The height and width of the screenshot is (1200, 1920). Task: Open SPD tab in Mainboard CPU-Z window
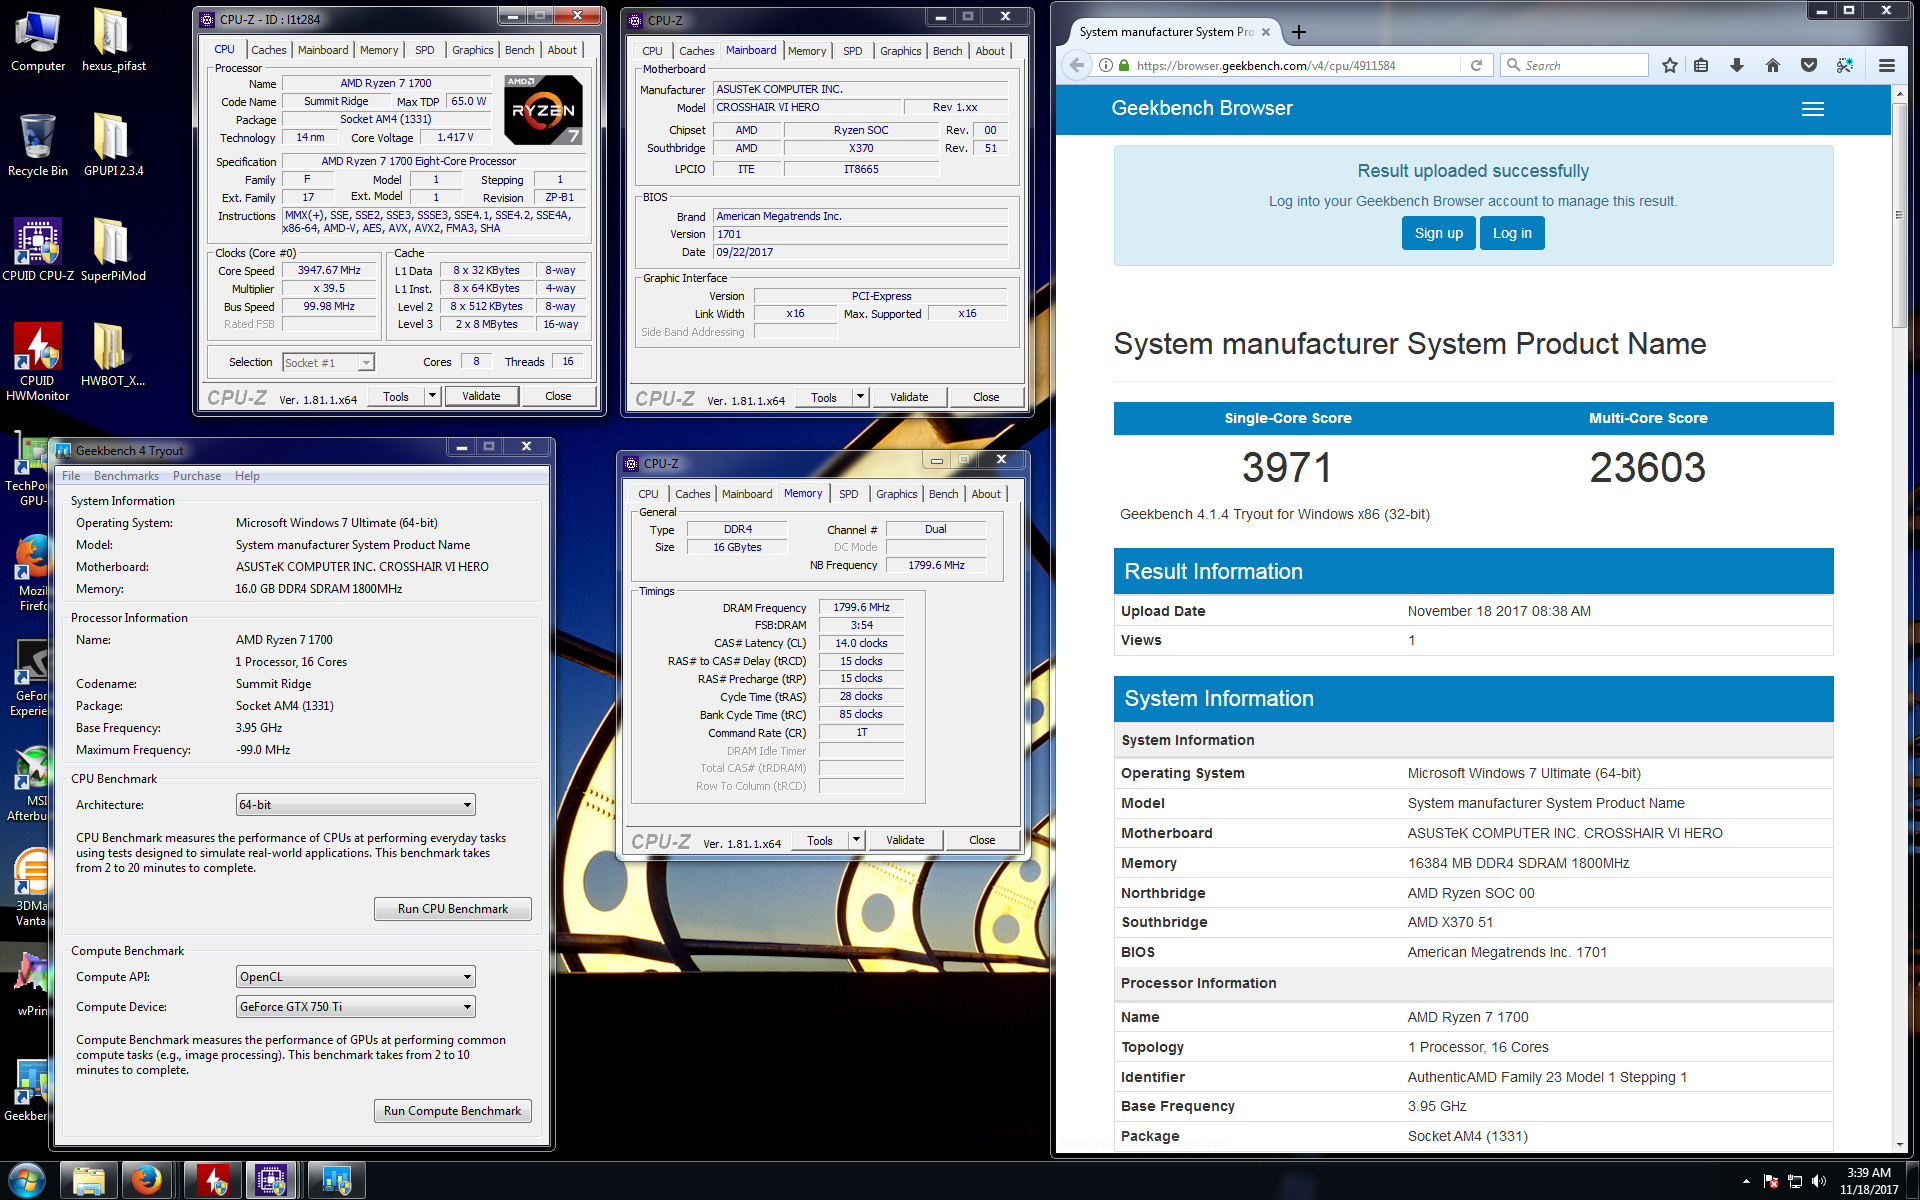852,51
